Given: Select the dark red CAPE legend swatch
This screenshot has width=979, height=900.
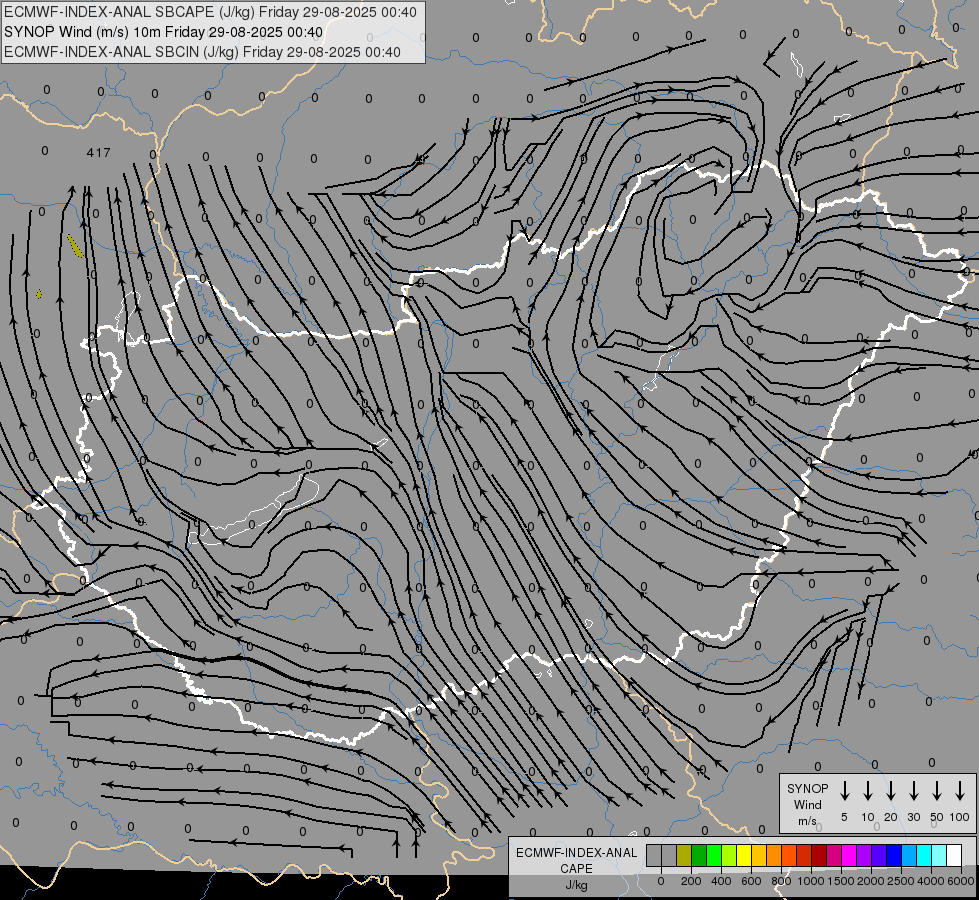Looking at the screenshot, I should pyautogui.click(x=819, y=855).
